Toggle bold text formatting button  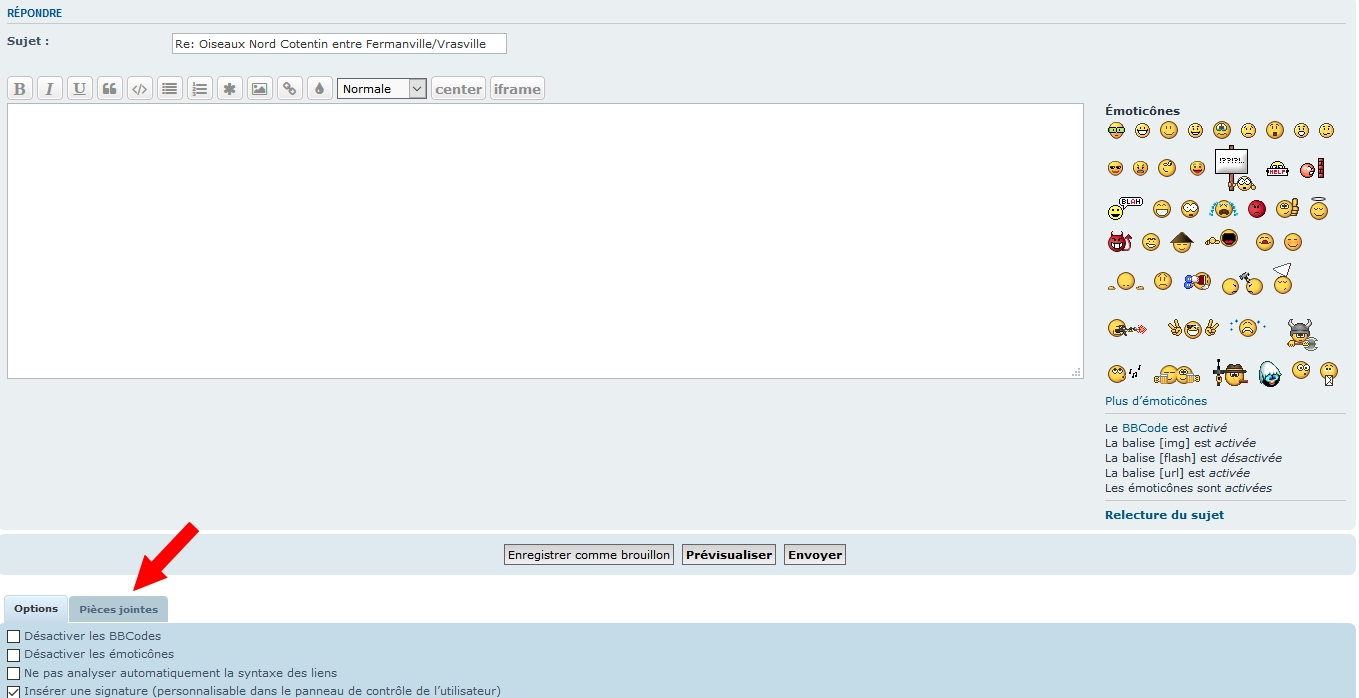point(20,89)
